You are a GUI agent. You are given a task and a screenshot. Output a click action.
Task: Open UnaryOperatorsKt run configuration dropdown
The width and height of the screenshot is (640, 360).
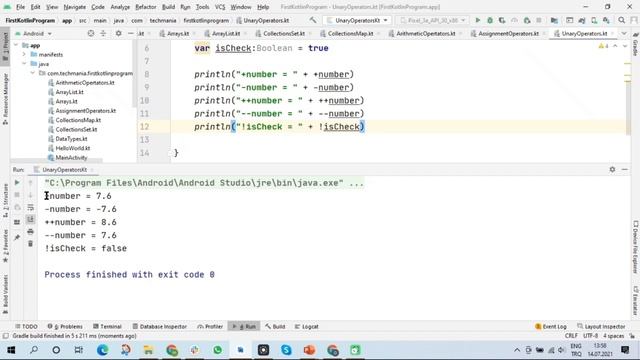tap(358, 20)
